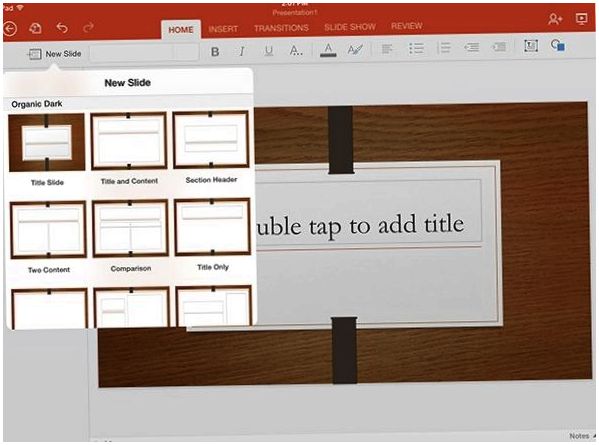Open the numbered list options
The height and width of the screenshot is (445, 599).
pyautogui.click(x=444, y=48)
